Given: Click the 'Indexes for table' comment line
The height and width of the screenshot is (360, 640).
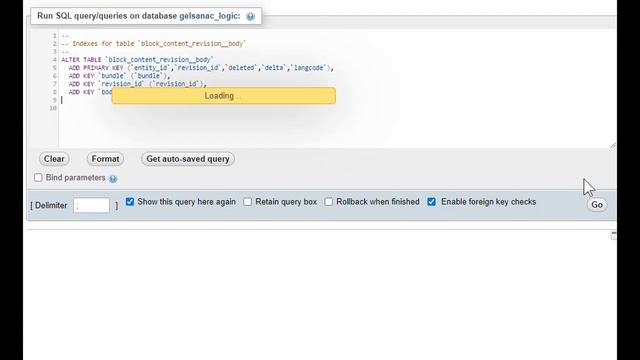Looking at the screenshot, I should point(153,44).
